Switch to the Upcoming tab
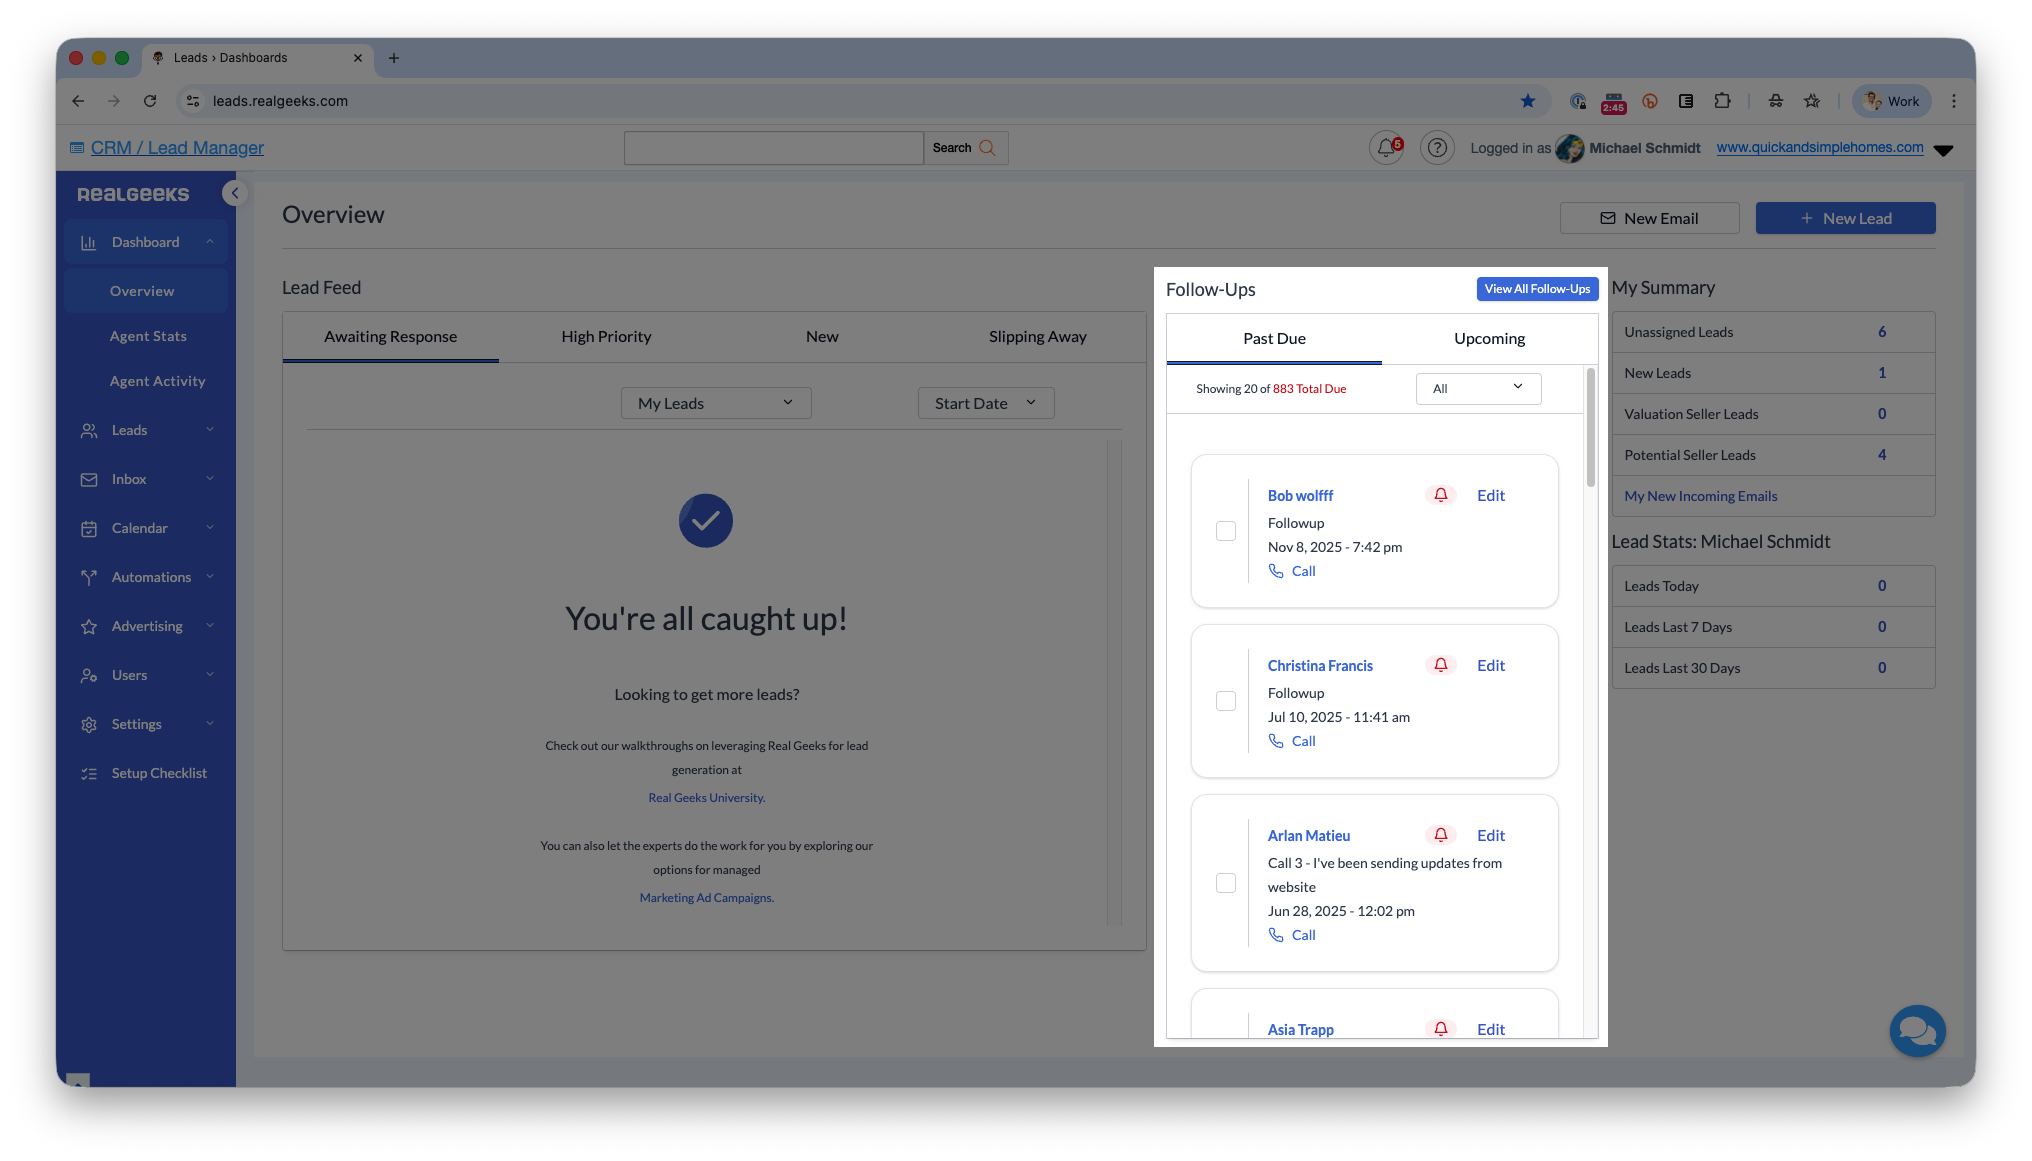This screenshot has width=2032, height=1161. click(x=1489, y=339)
